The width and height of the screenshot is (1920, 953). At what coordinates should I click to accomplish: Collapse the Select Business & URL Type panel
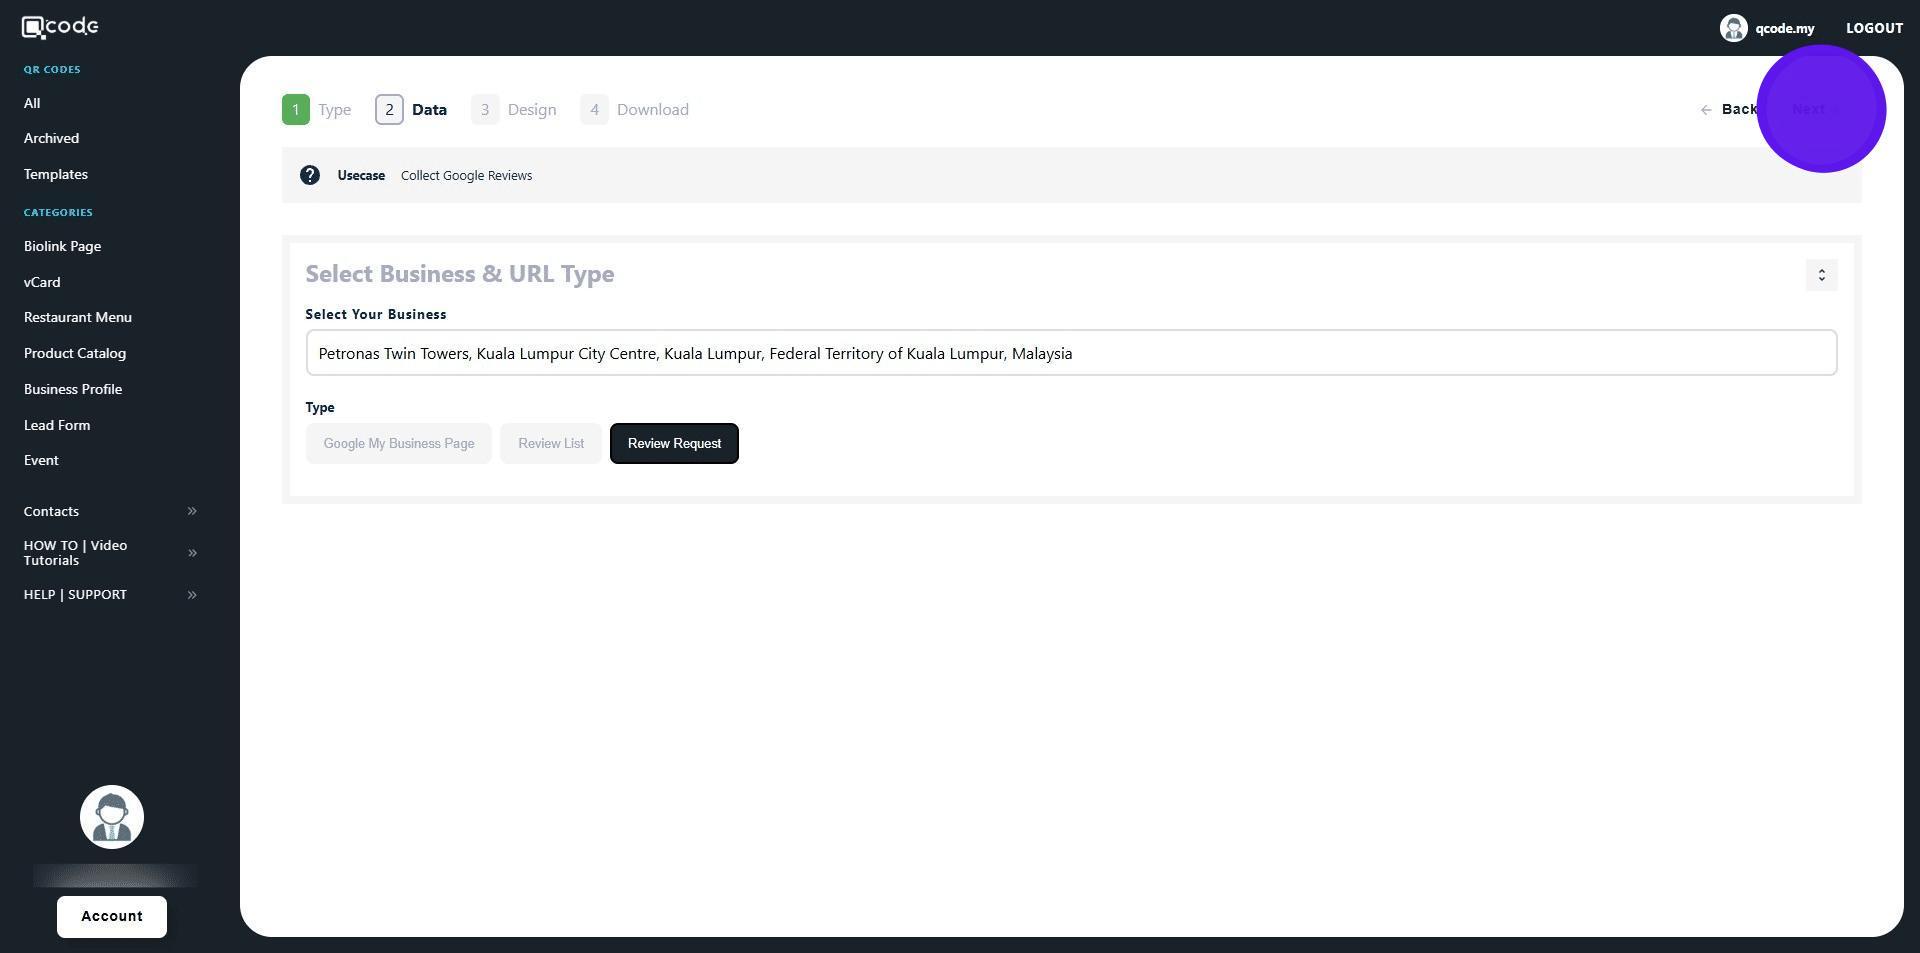pyautogui.click(x=1821, y=275)
